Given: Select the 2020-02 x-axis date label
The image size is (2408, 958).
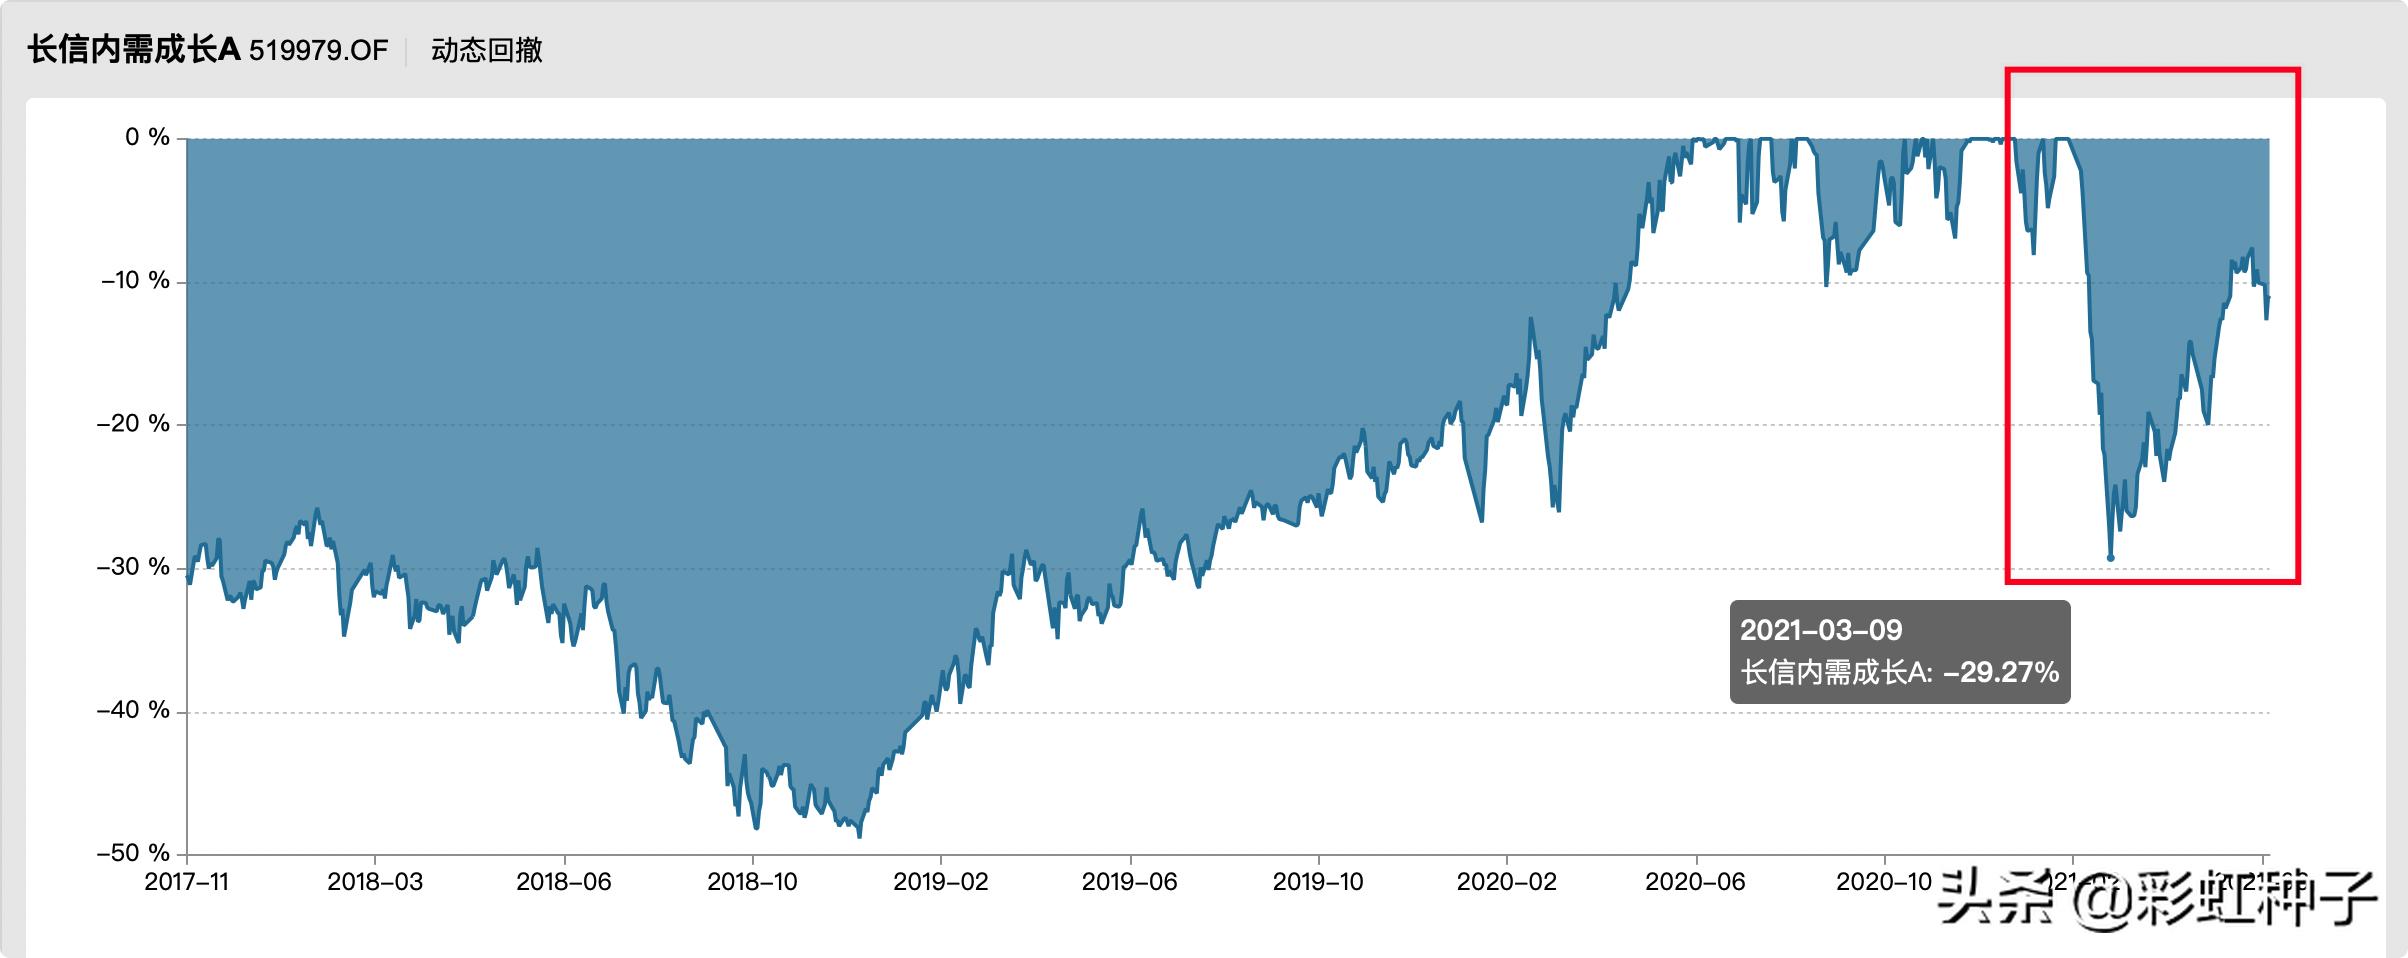Looking at the screenshot, I should 1507,882.
